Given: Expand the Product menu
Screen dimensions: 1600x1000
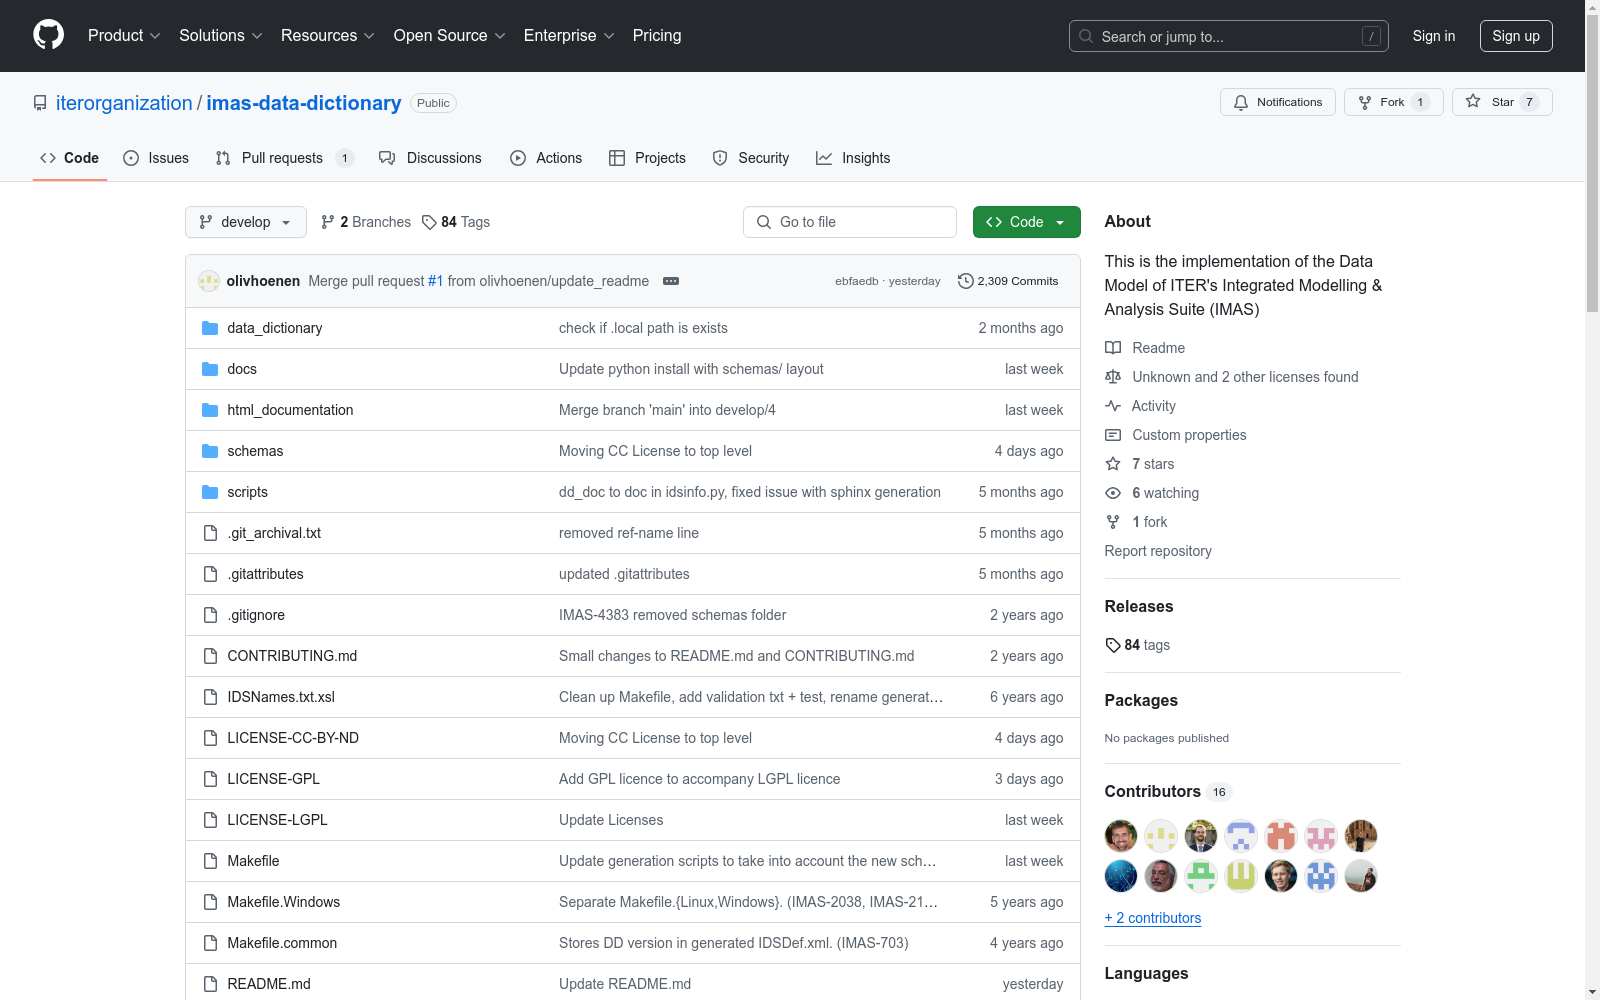Looking at the screenshot, I should (x=124, y=36).
